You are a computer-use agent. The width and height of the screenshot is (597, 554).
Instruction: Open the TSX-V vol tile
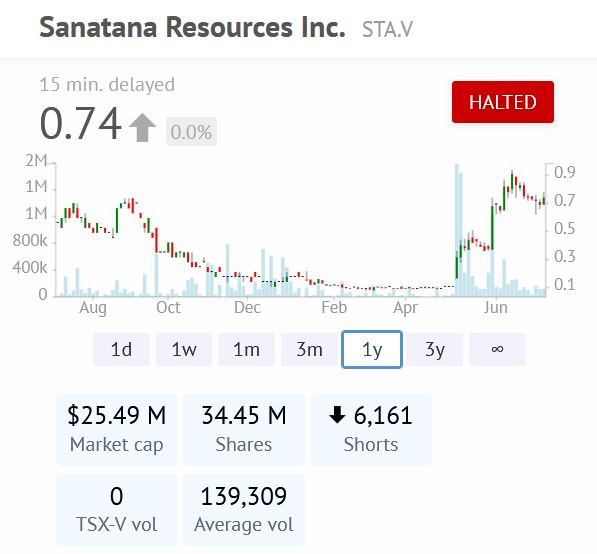[117, 509]
